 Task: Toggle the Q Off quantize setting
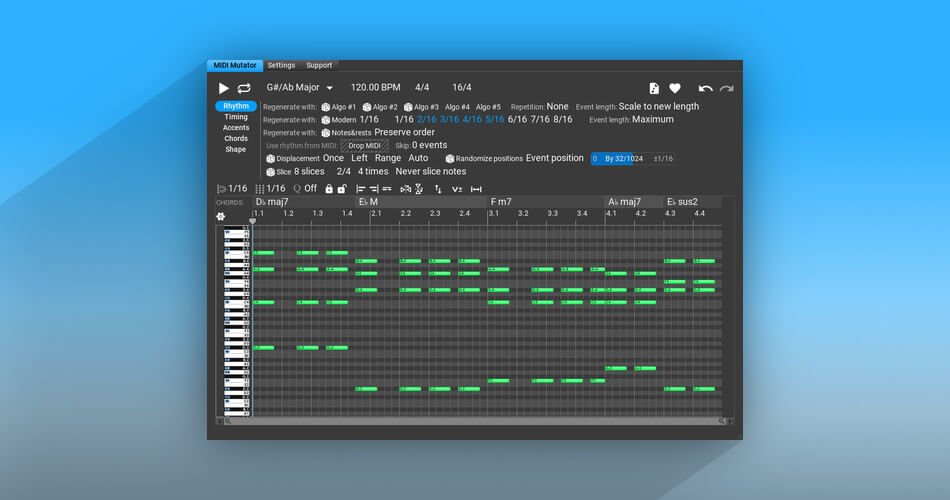click(x=305, y=188)
